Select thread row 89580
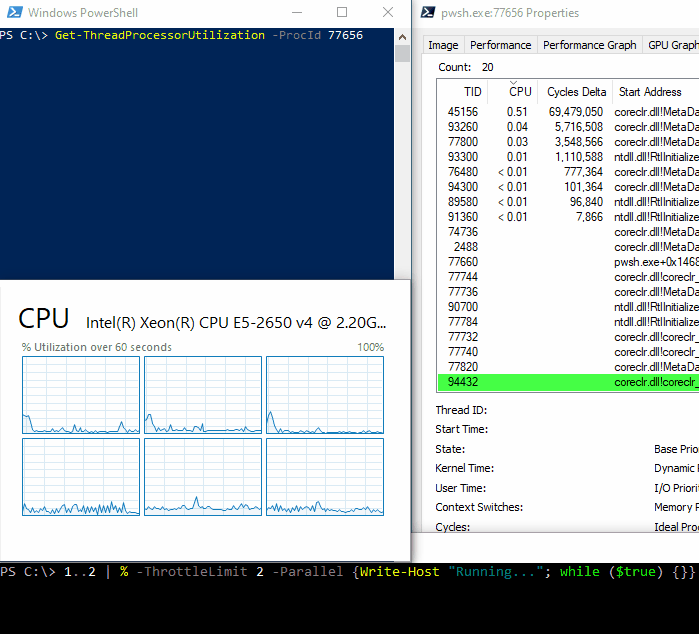 (x=568, y=202)
